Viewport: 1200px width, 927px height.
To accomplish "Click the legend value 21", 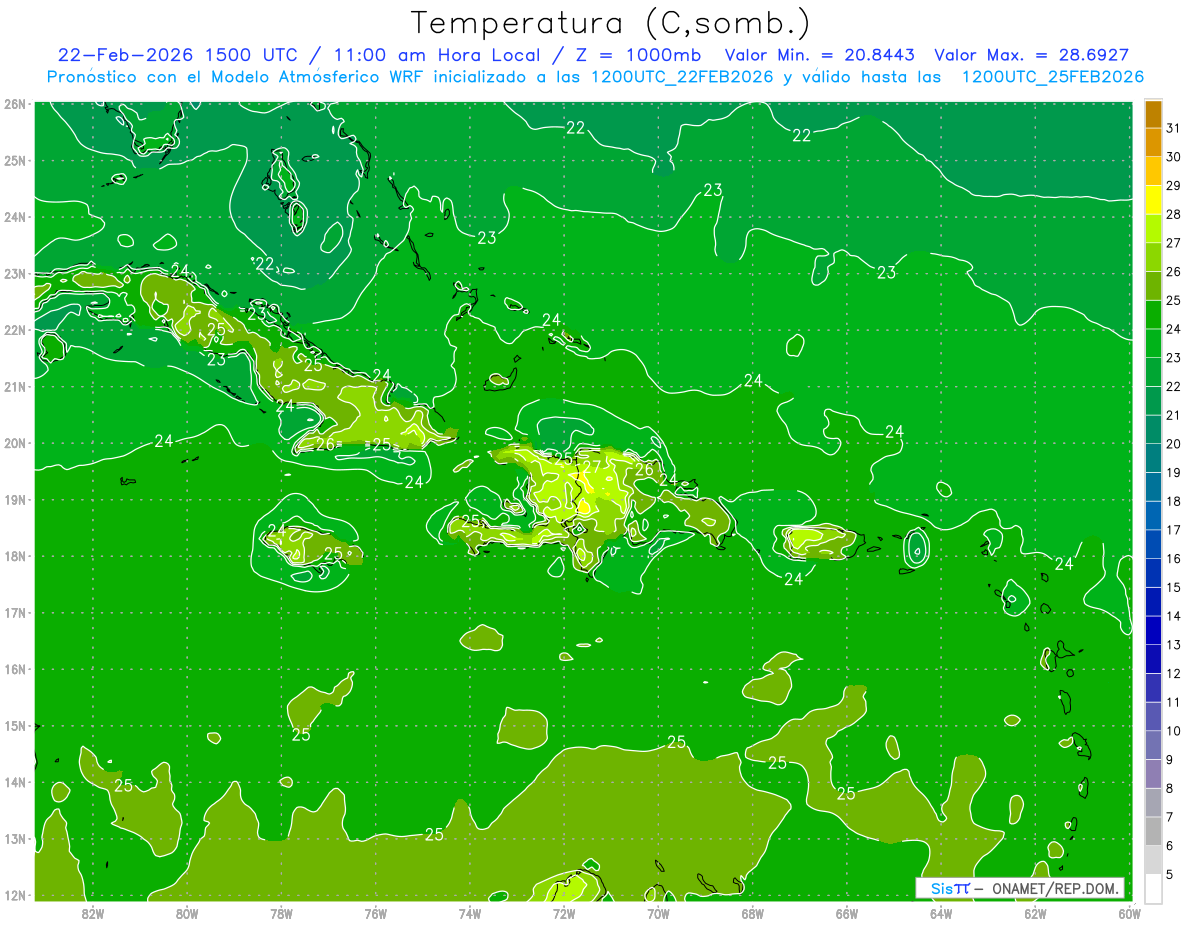I will point(1172,415).
